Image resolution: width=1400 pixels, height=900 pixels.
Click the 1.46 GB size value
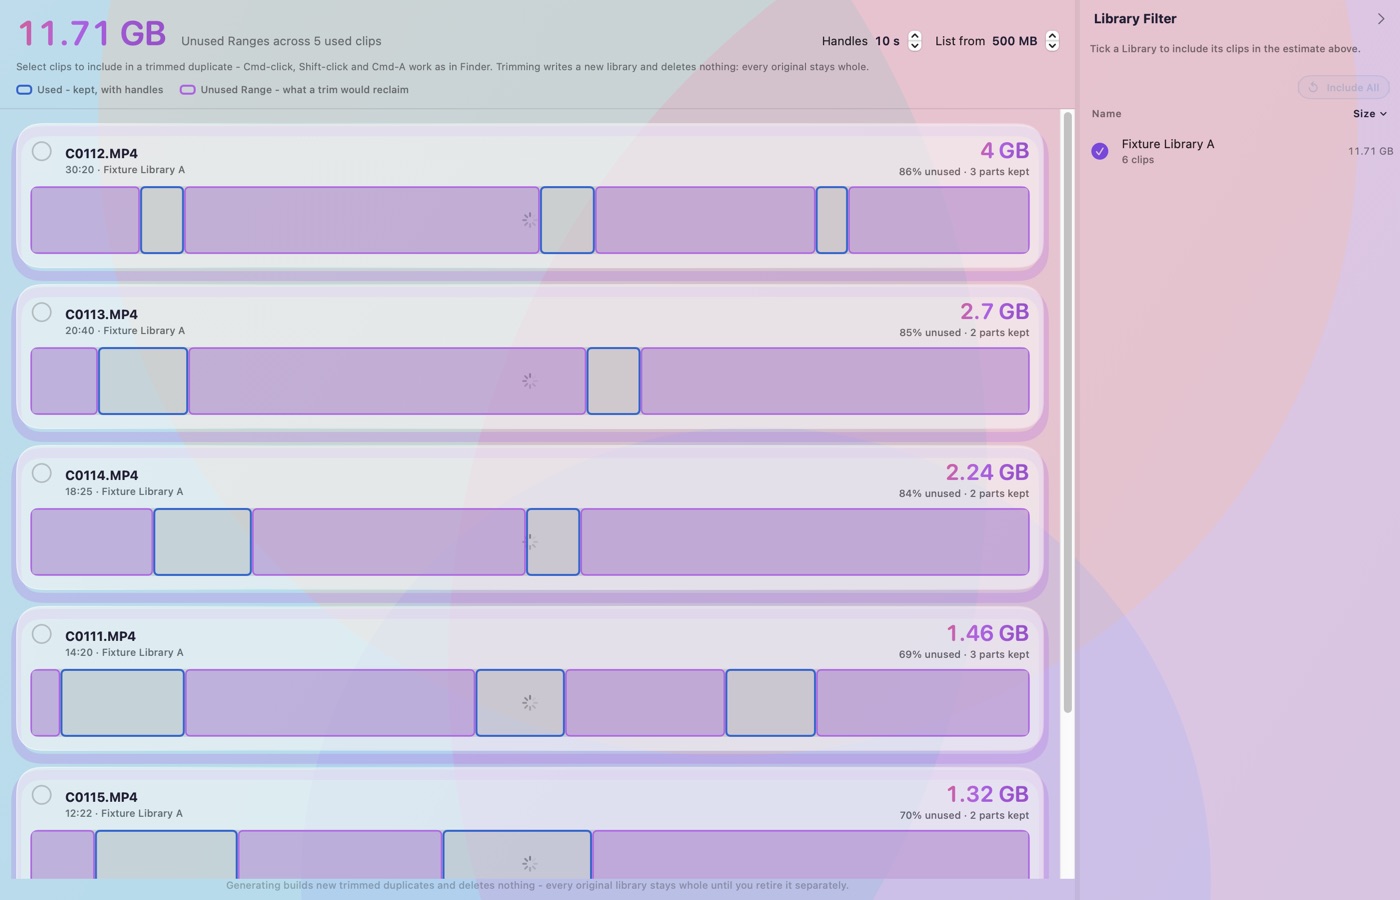tap(987, 634)
